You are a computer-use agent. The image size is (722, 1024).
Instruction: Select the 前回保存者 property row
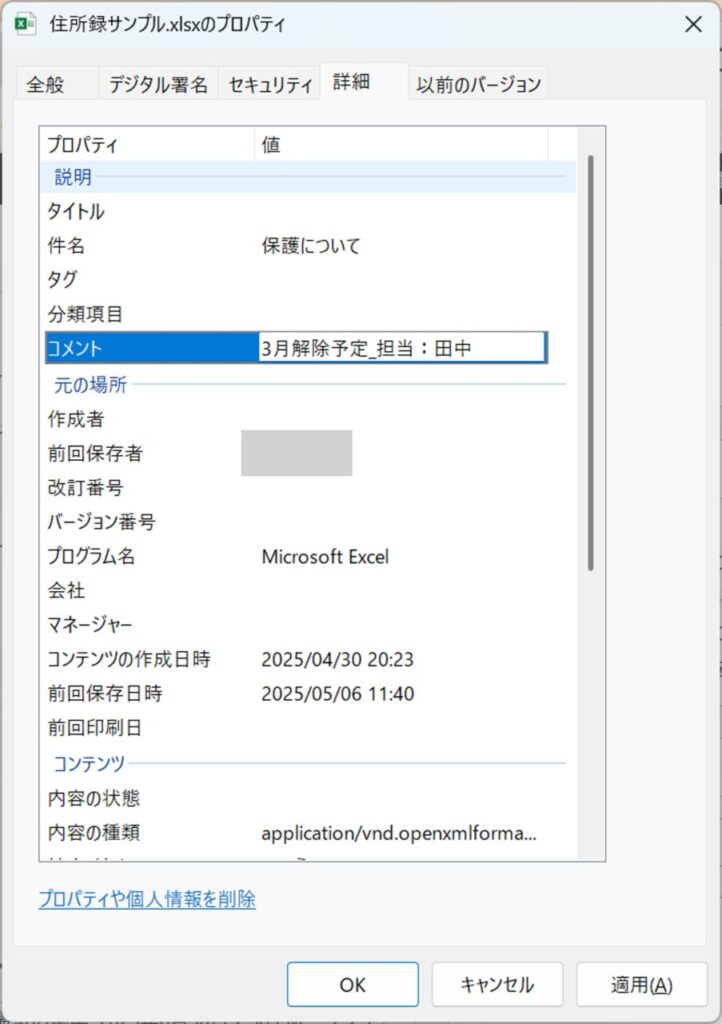(x=307, y=453)
